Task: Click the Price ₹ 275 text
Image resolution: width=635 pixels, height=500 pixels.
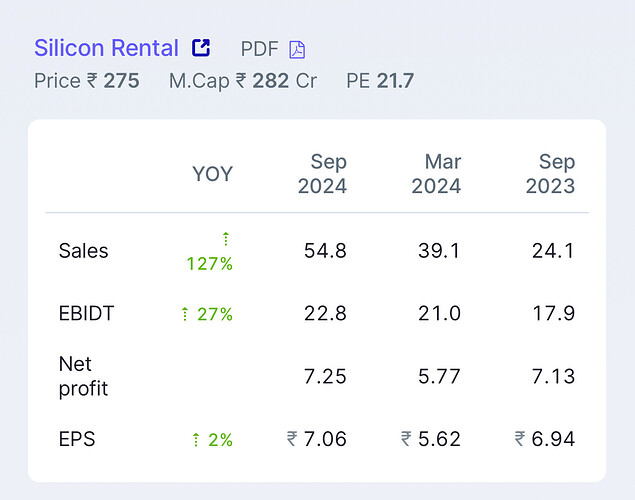Action: [x=87, y=81]
